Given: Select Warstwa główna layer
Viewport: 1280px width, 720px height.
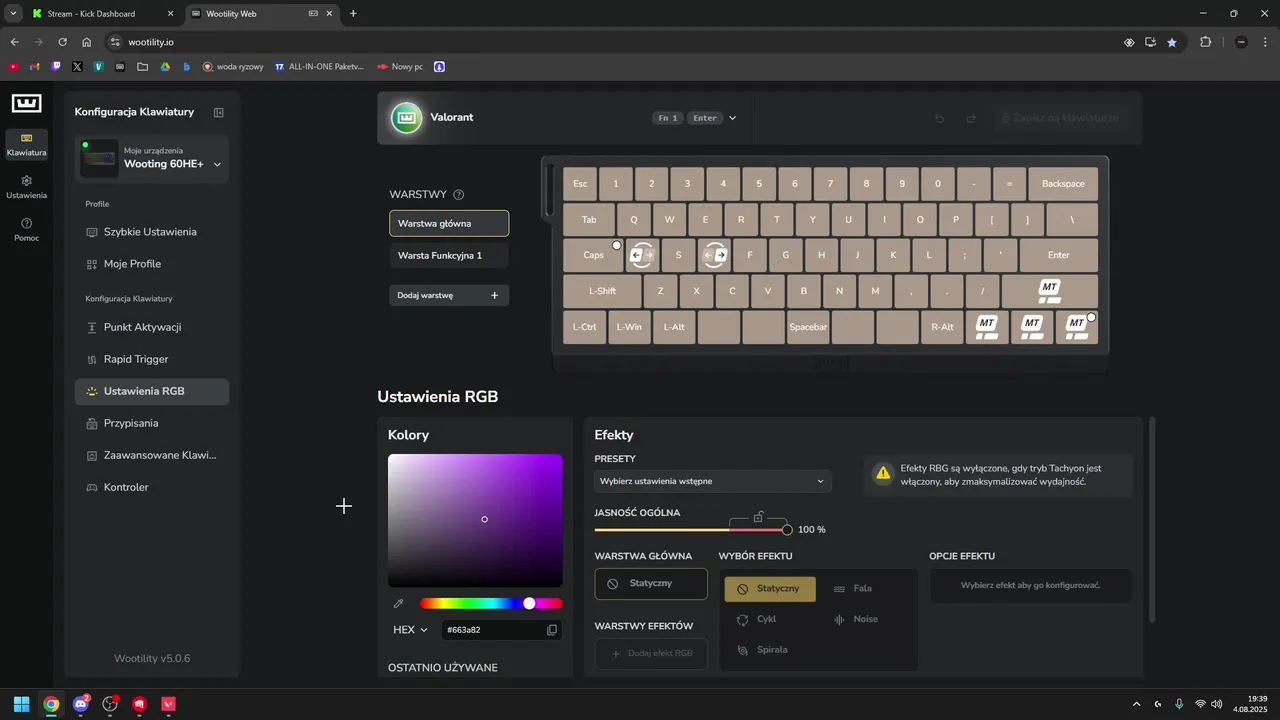Looking at the screenshot, I should 449,223.
